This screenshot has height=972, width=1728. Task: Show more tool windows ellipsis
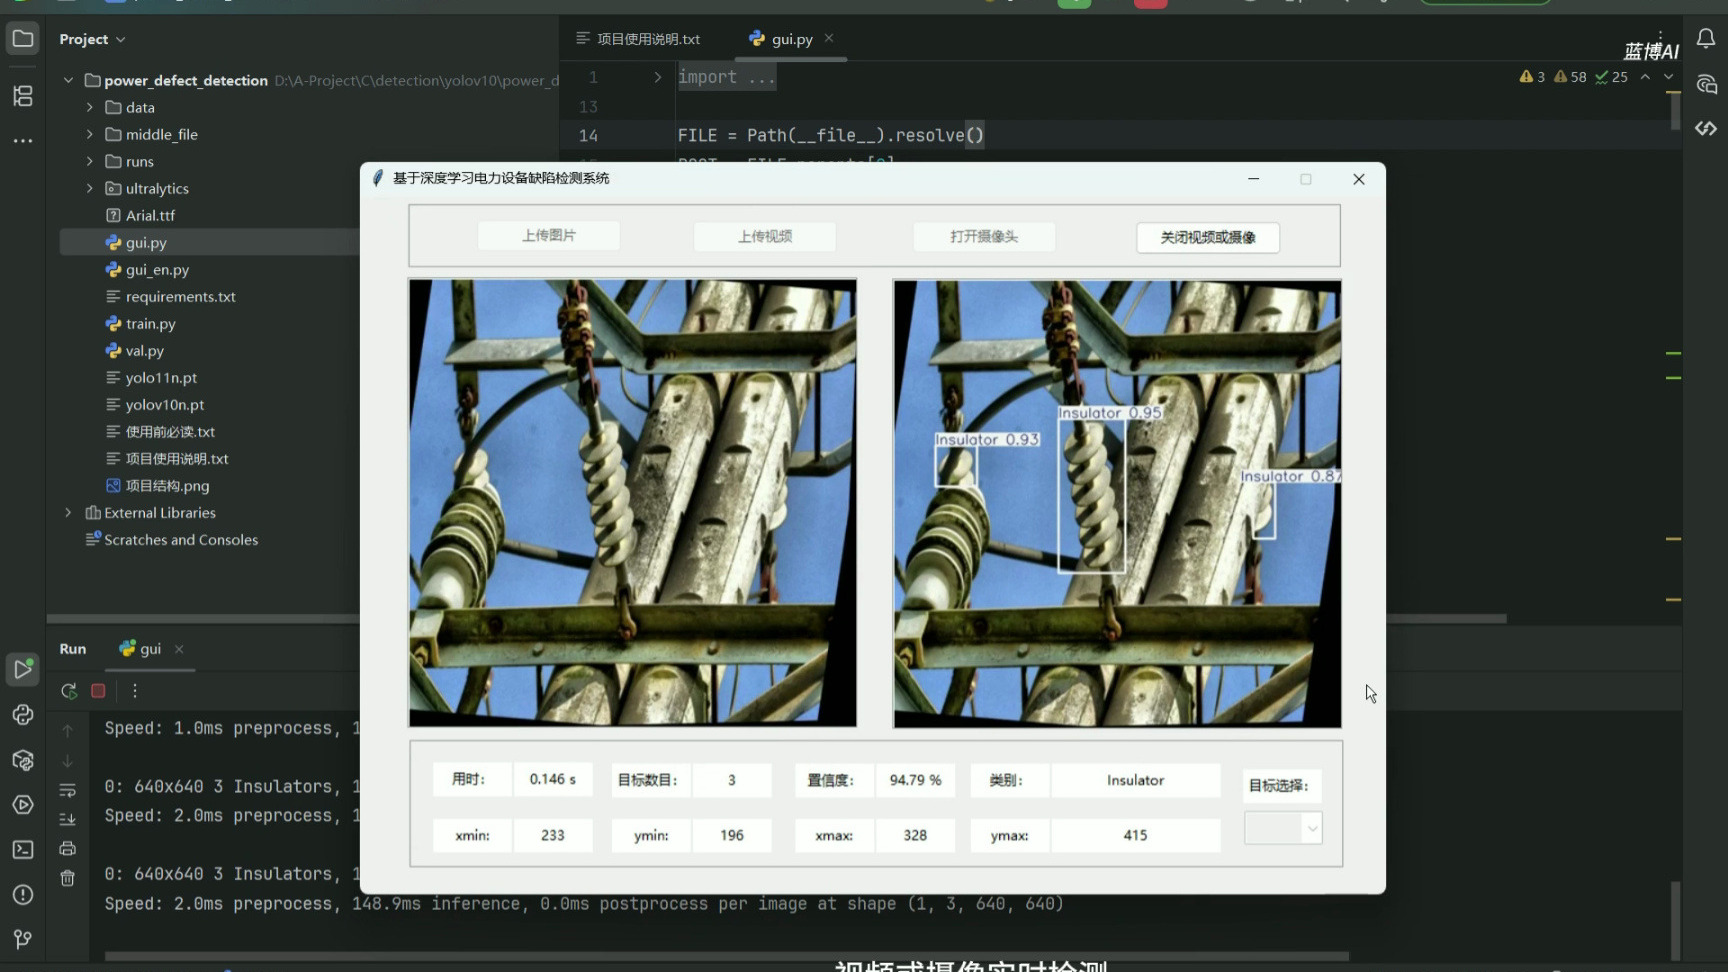(x=22, y=141)
